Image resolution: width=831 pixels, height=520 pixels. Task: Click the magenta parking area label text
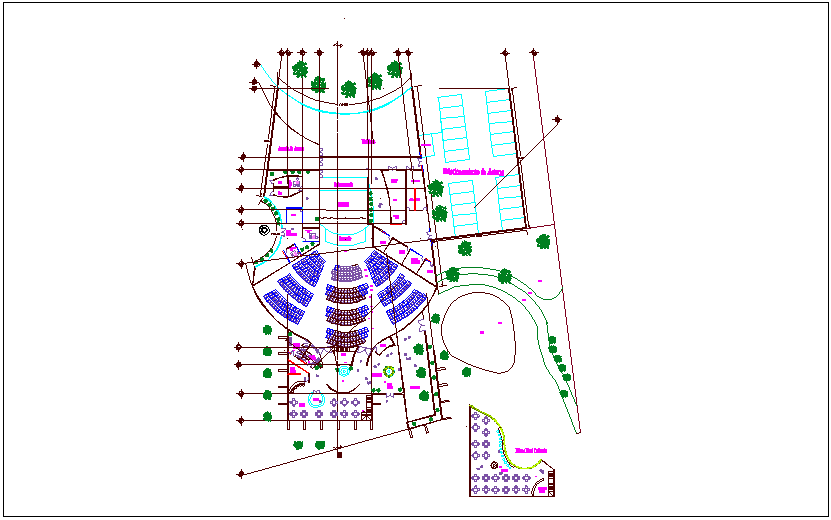(x=472, y=172)
